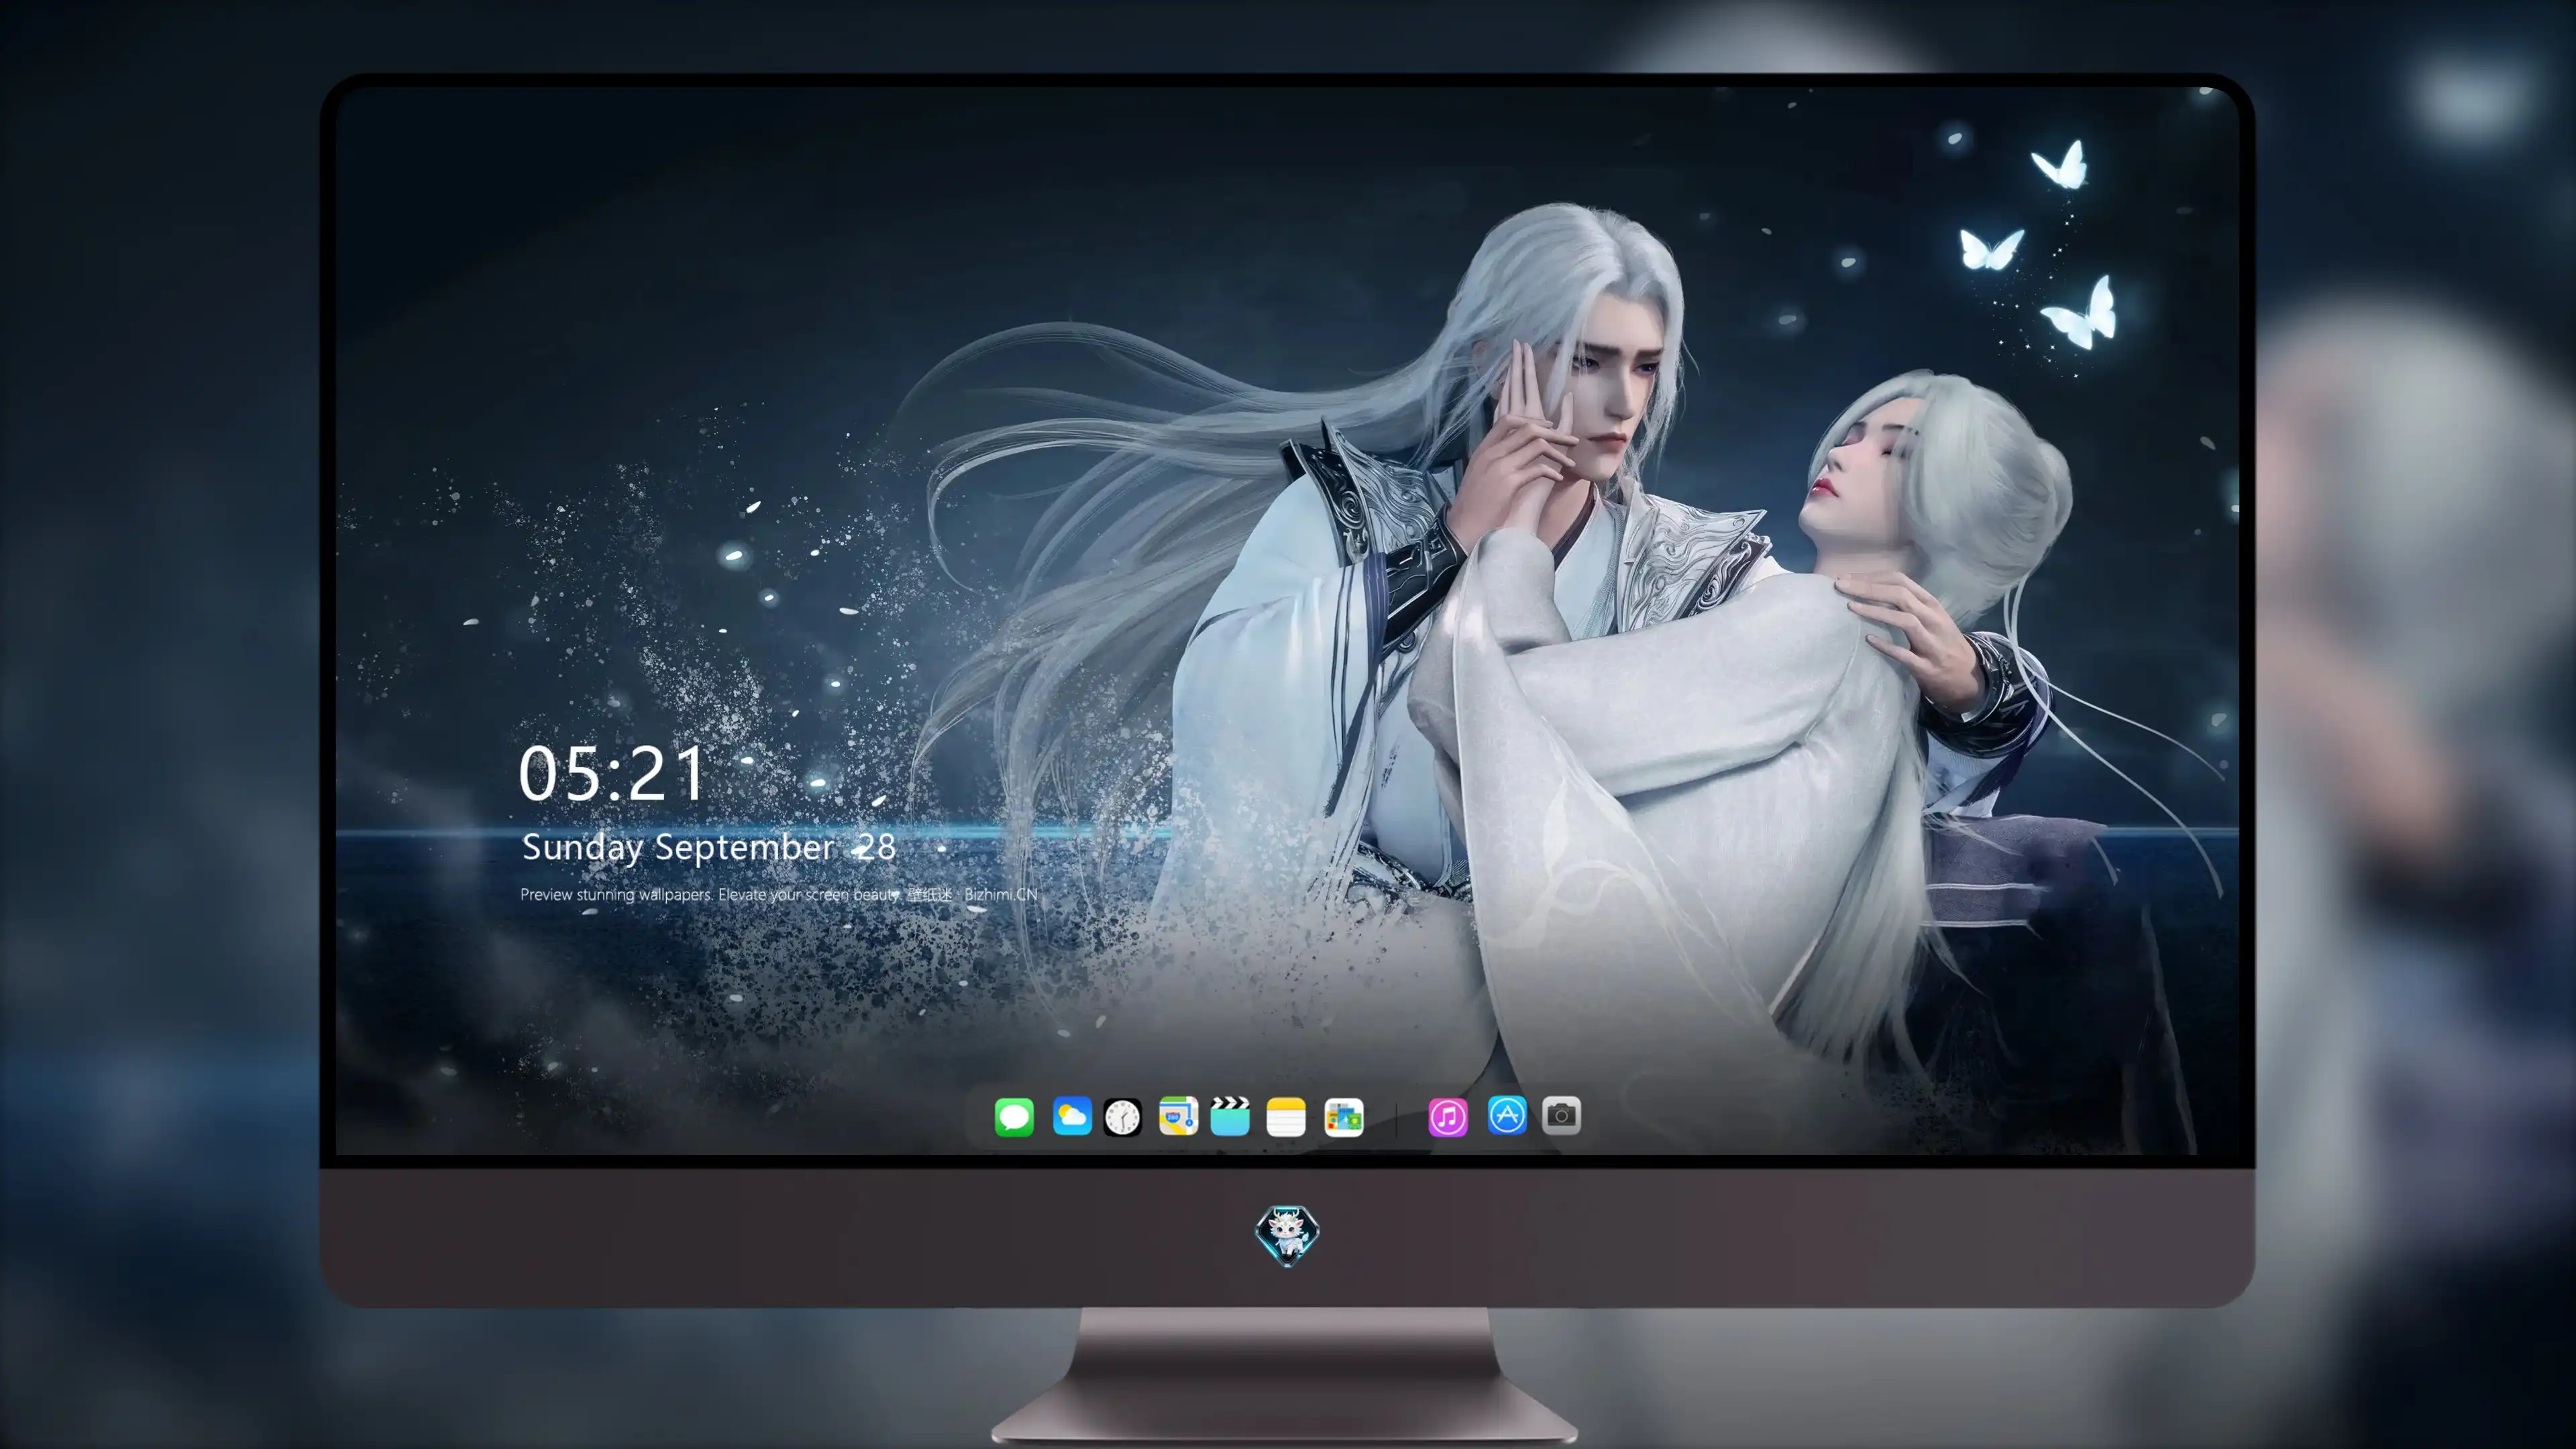The image size is (2576, 1449).
Task: Launch the Videos clapperboard app
Action: (x=1230, y=1116)
